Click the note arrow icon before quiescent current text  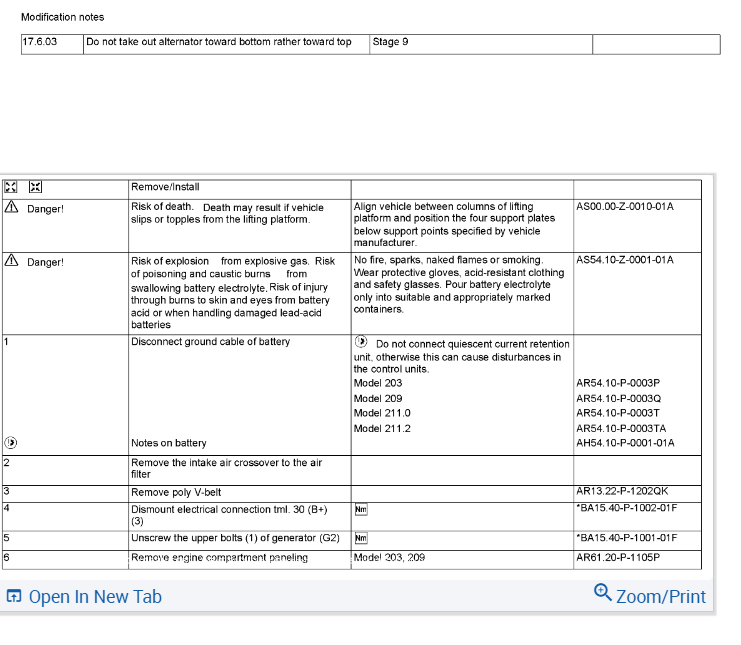click(x=361, y=342)
